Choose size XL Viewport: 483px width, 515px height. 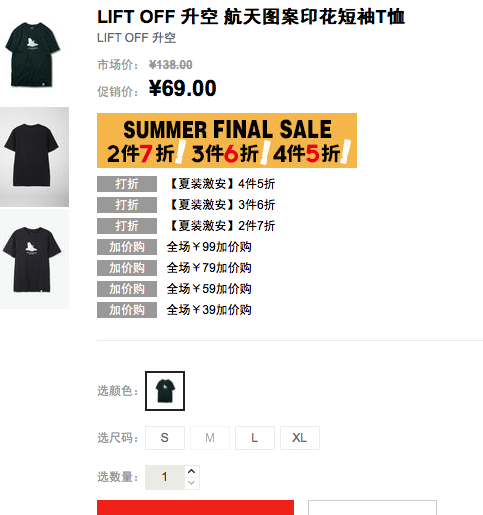[x=300, y=438]
